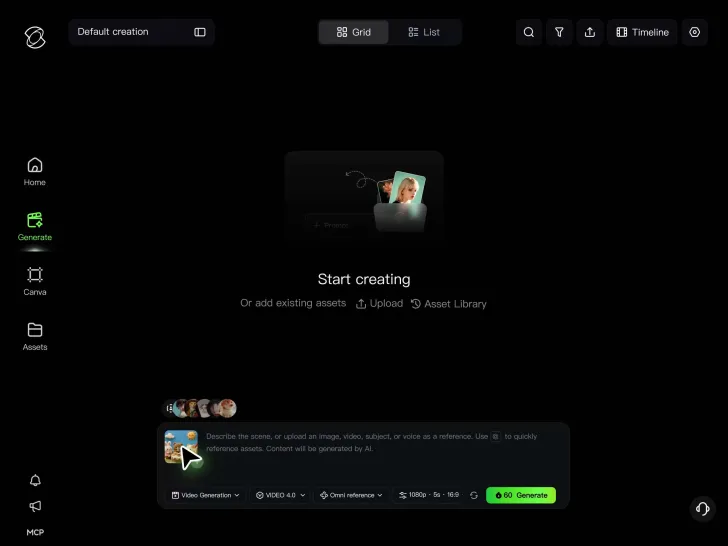Focus the scene description prompt field

tap(371, 442)
